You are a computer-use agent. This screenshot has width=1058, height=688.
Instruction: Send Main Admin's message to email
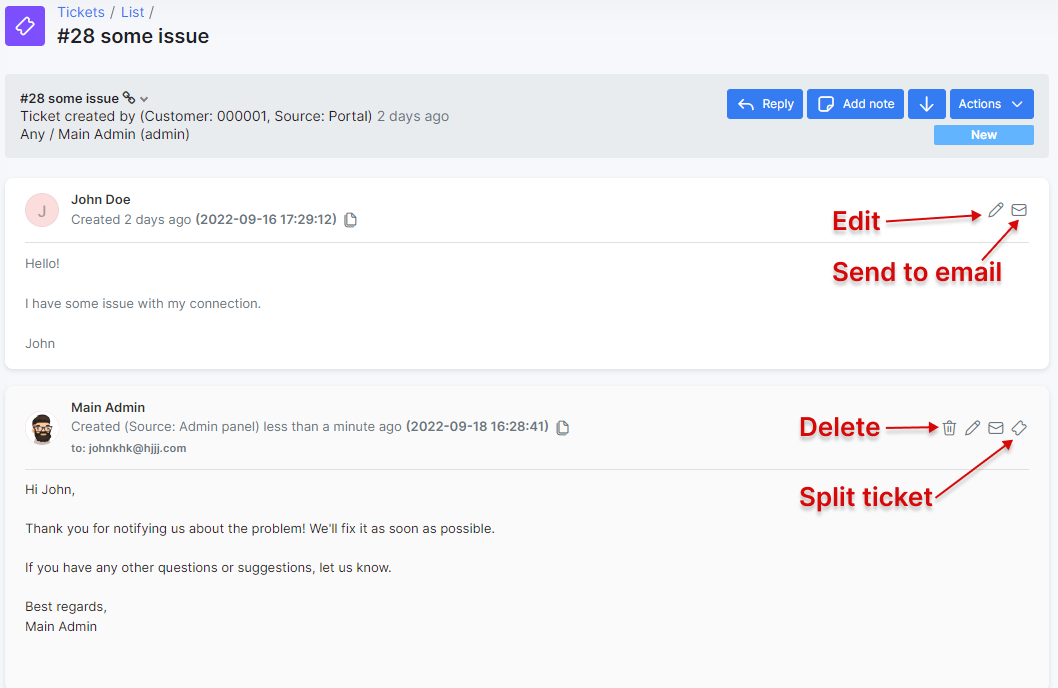pyautogui.click(x=996, y=428)
